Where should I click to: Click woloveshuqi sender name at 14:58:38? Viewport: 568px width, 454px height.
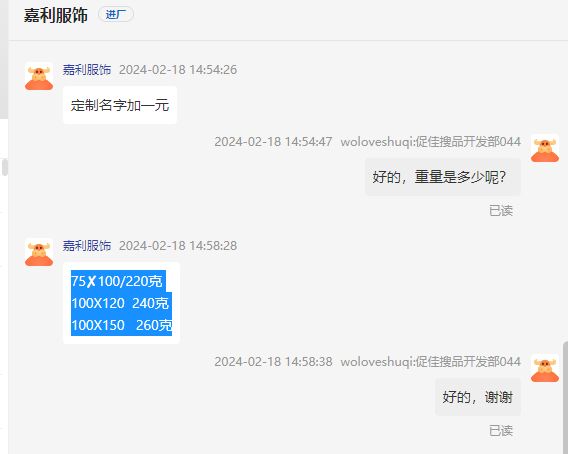[x=431, y=362]
